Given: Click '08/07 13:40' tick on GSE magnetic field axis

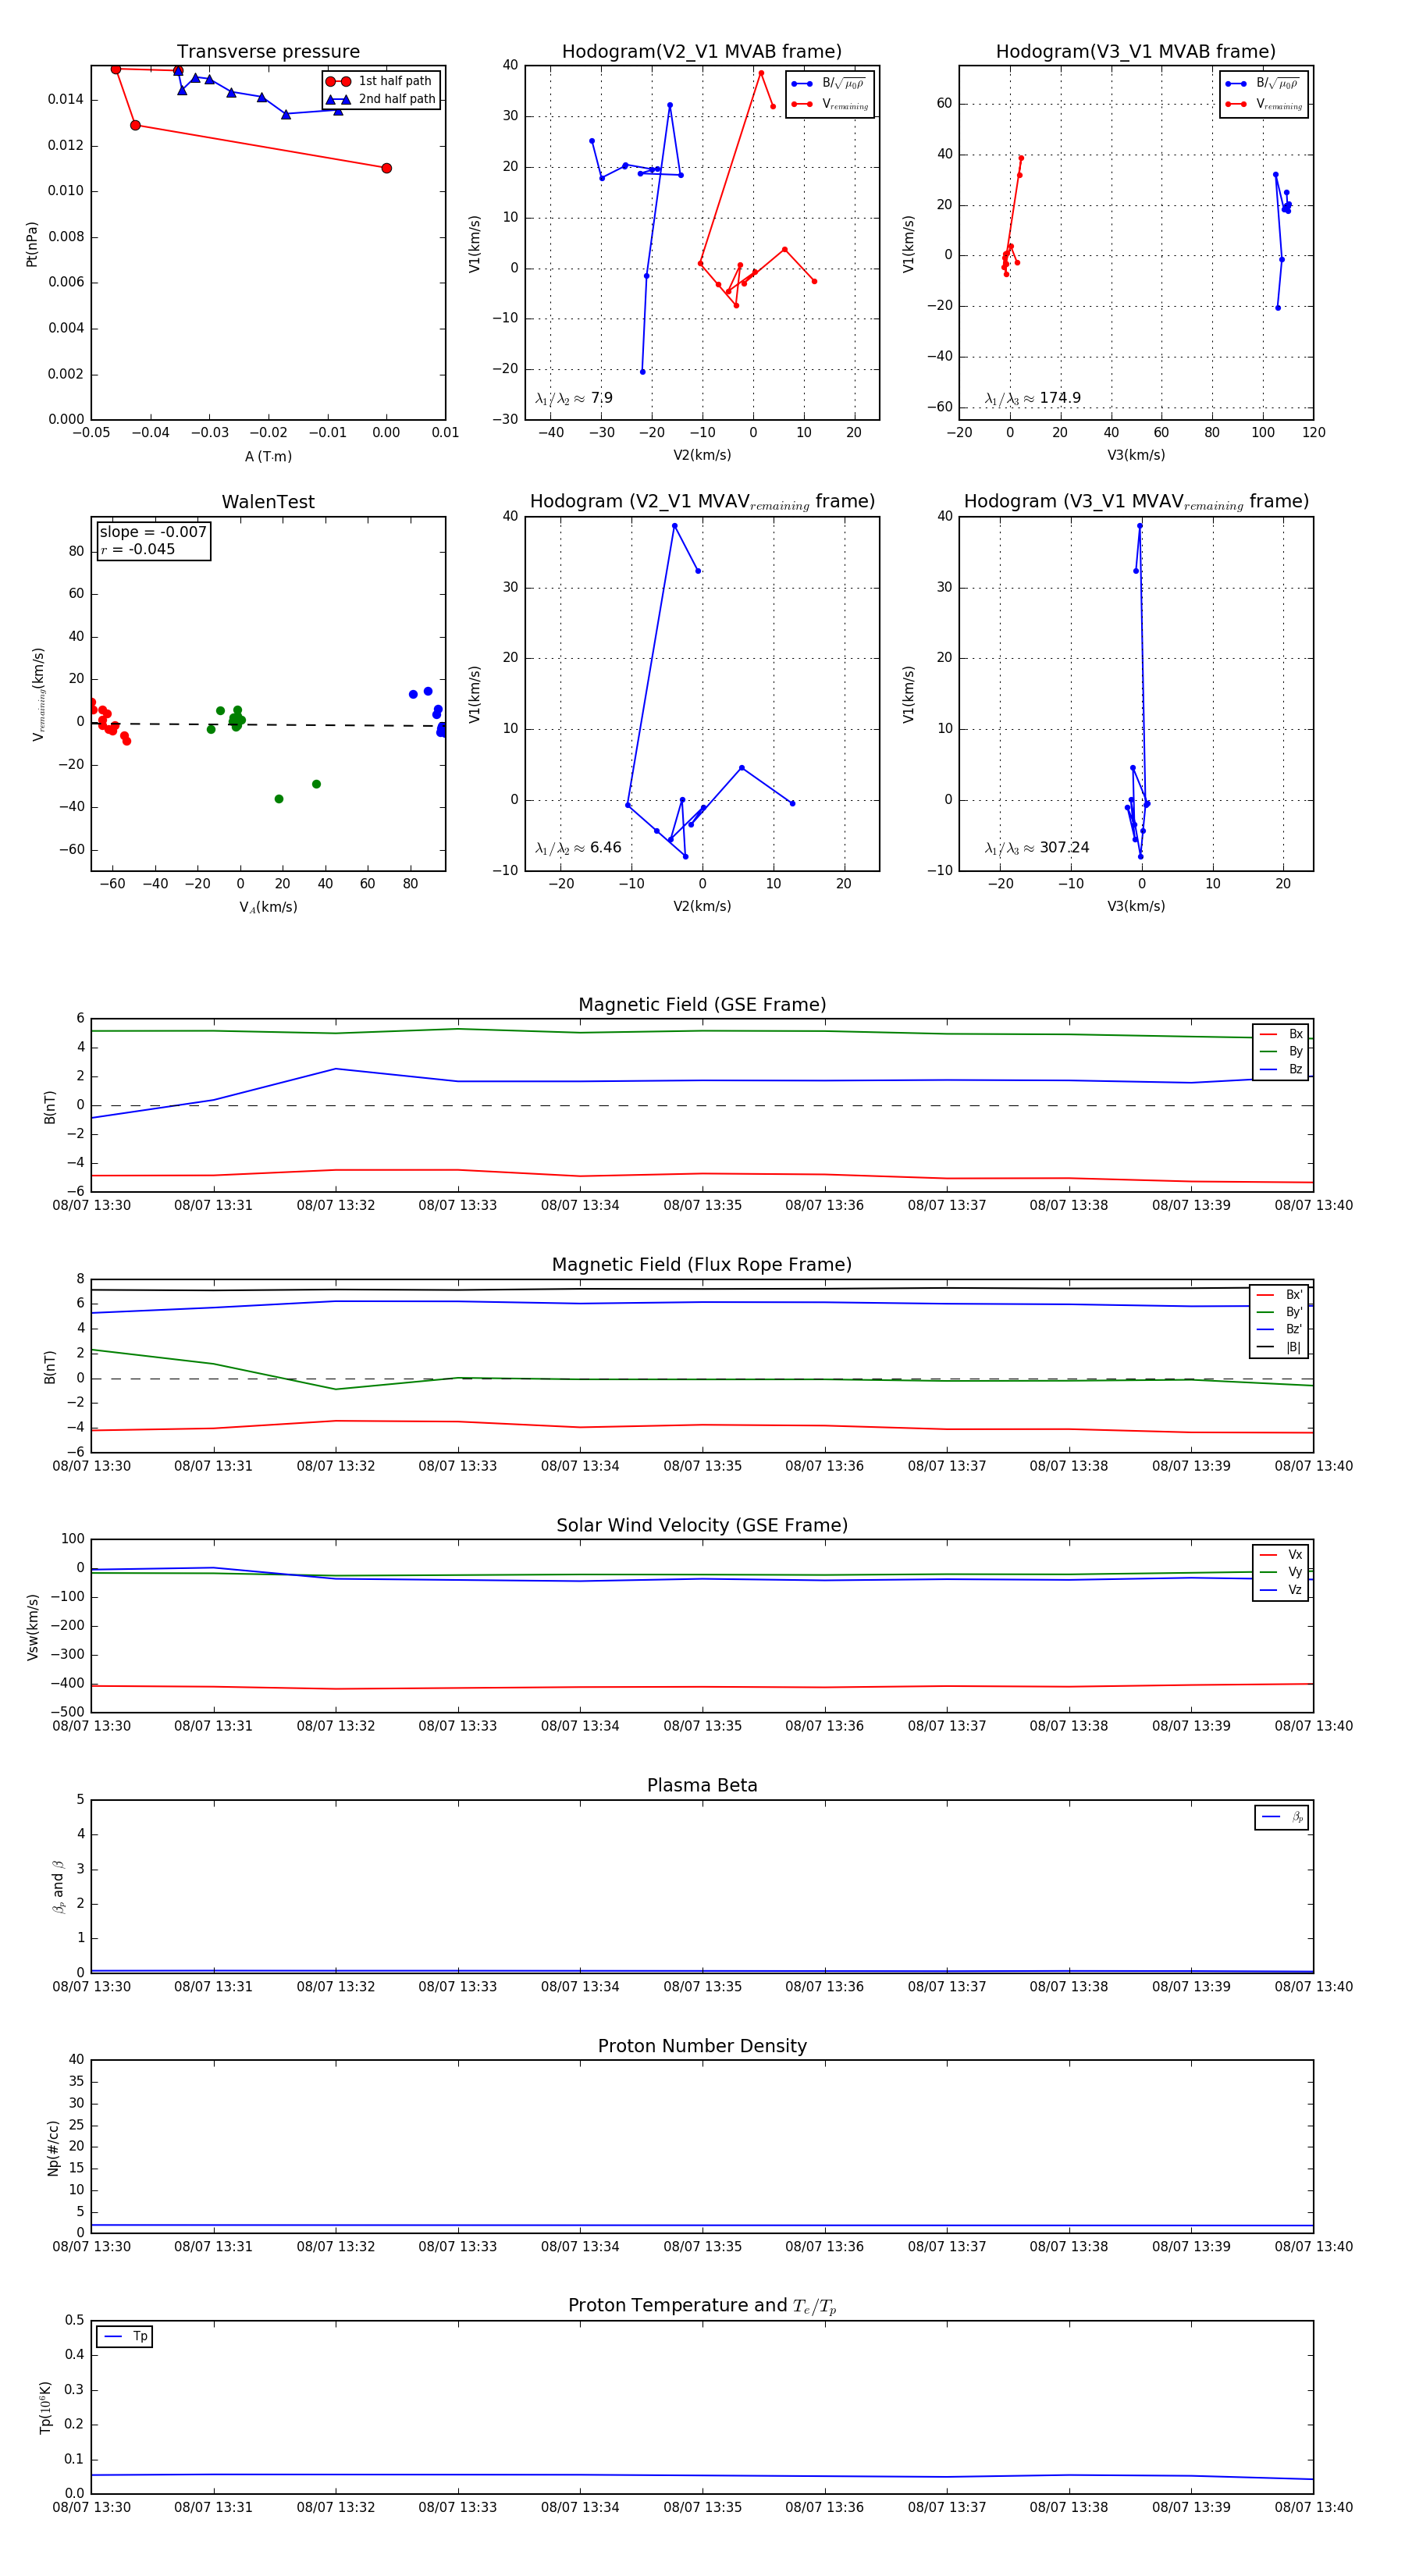Looking at the screenshot, I should click(x=1313, y=1205).
